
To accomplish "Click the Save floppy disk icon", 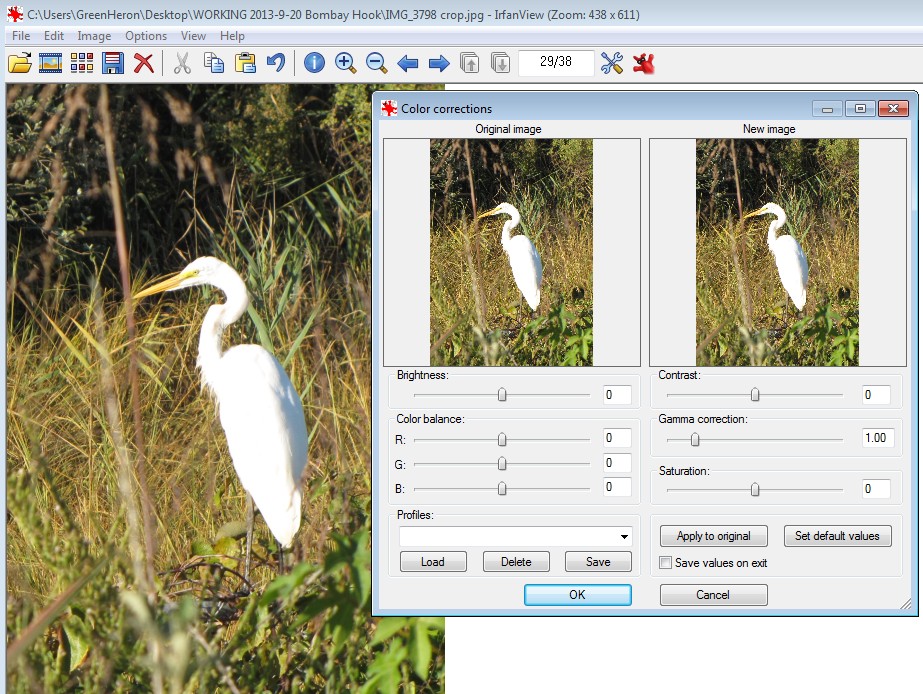I will tap(113, 63).
